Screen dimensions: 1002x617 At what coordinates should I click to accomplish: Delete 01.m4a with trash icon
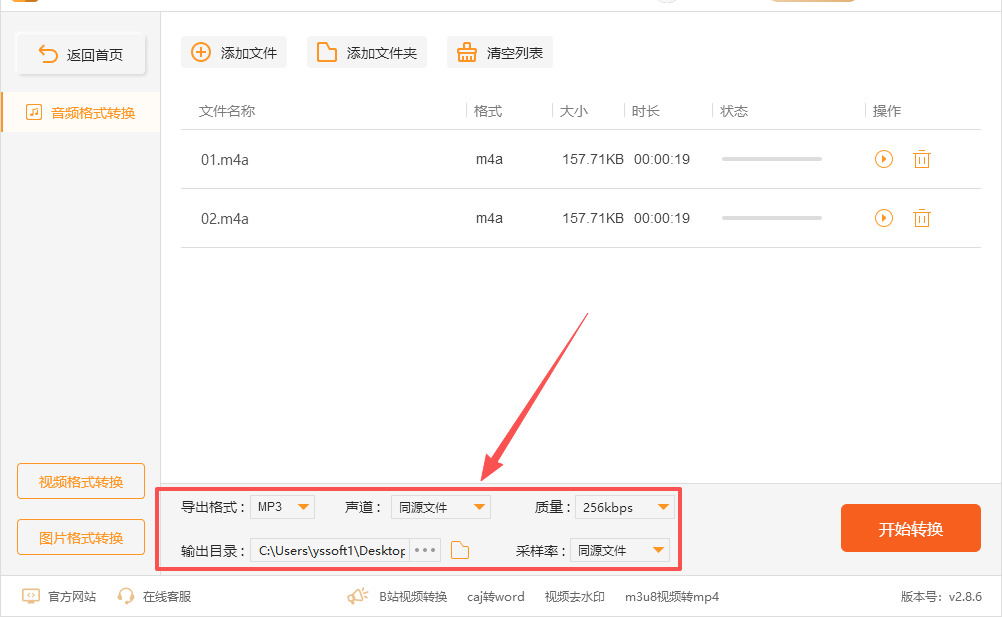point(921,159)
